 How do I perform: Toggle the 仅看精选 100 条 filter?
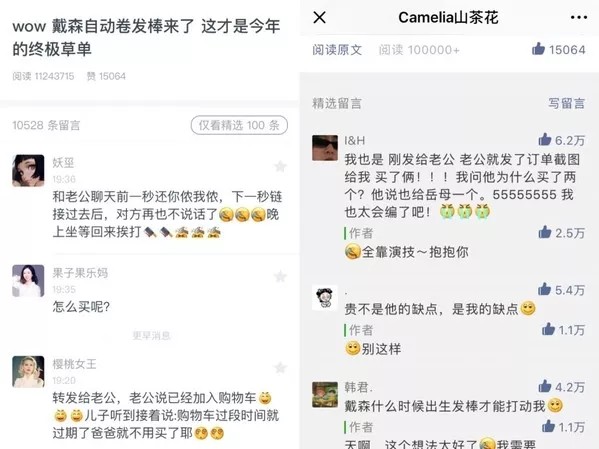point(239,125)
